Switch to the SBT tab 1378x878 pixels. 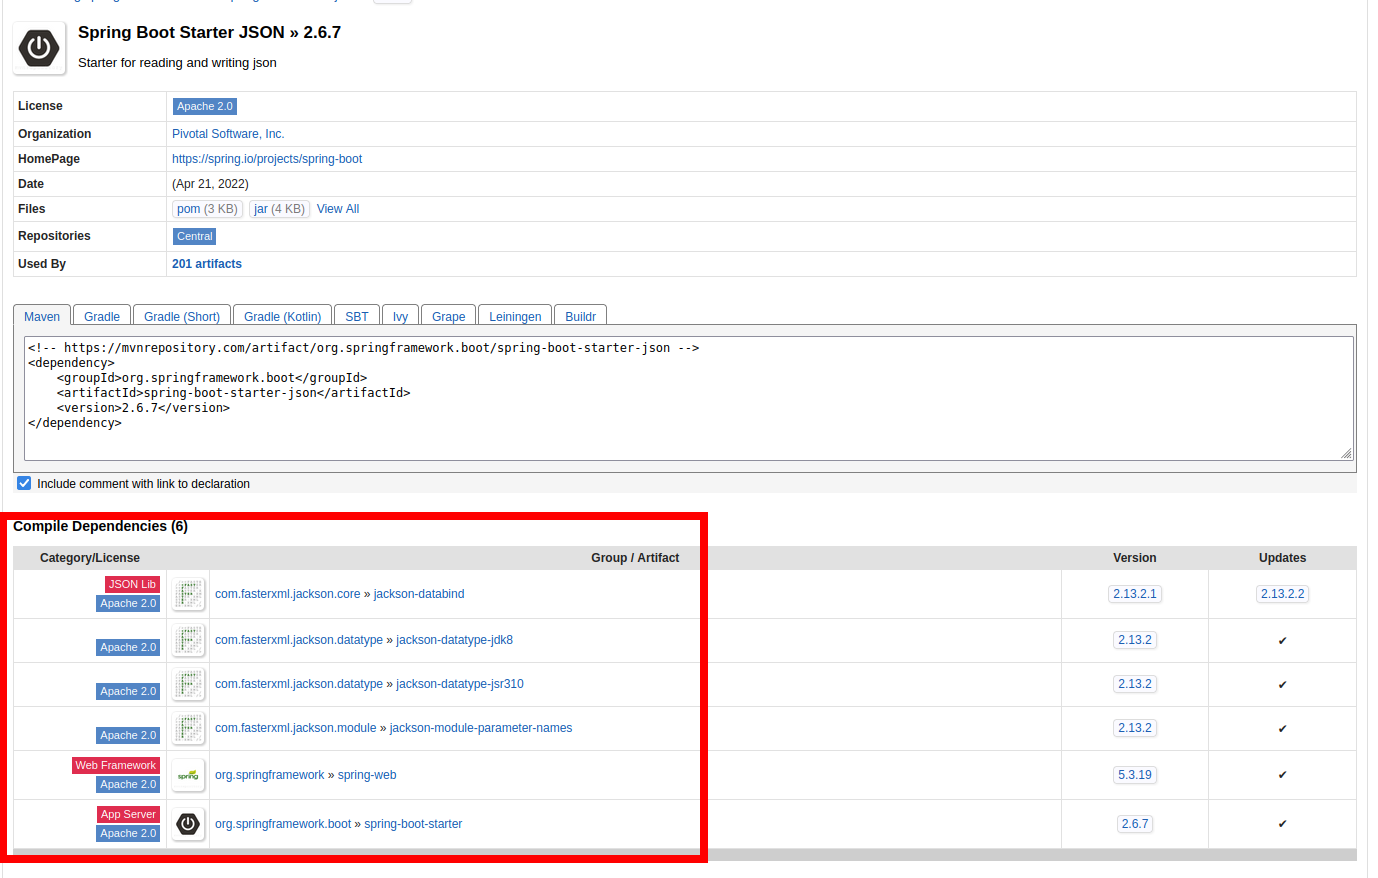357,316
